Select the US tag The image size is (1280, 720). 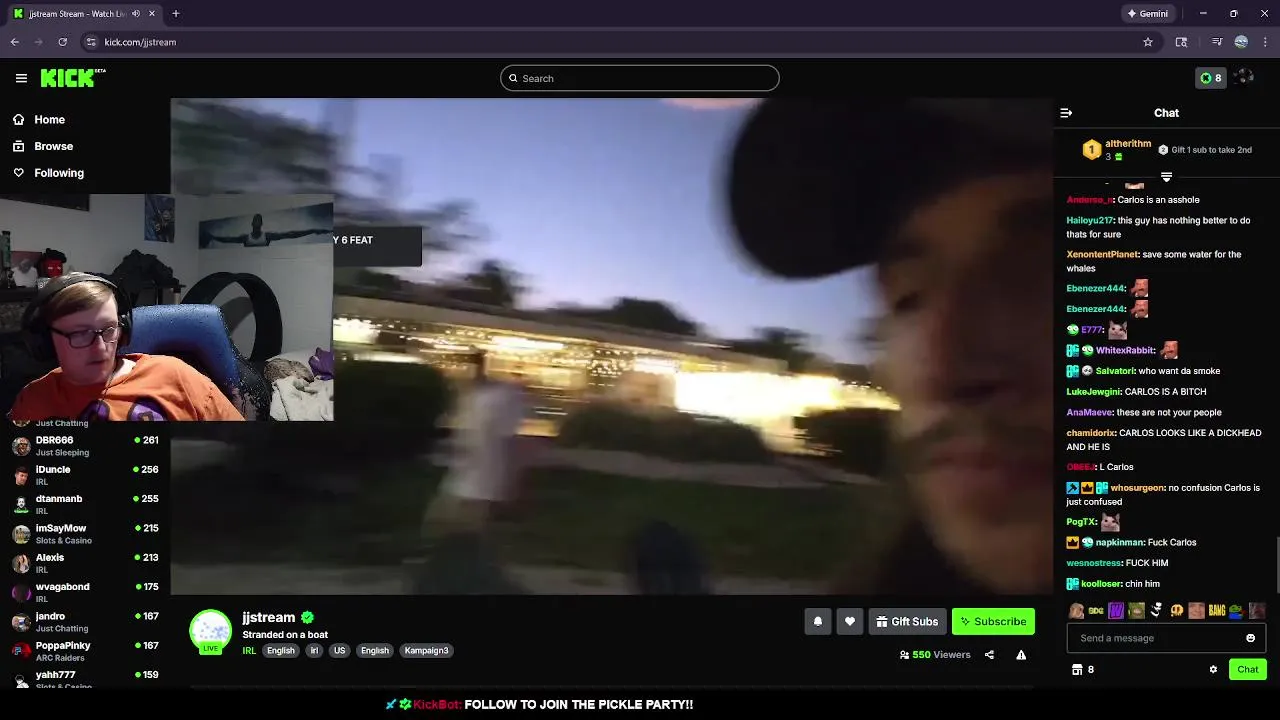click(x=340, y=650)
